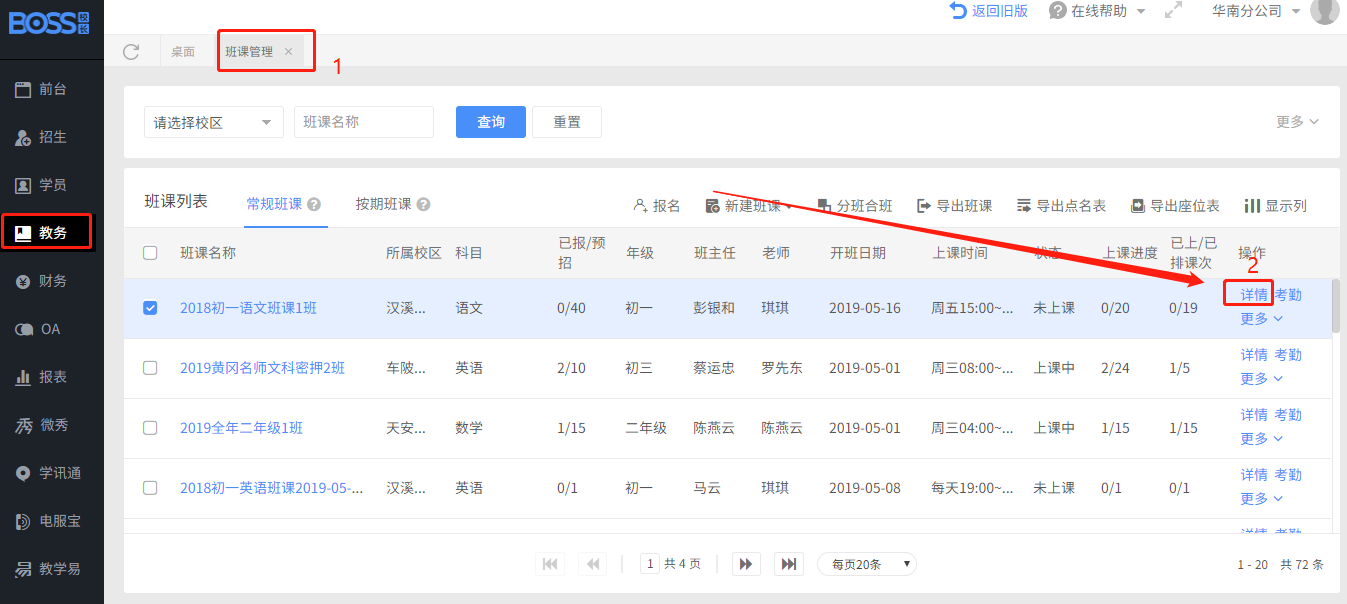The width and height of the screenshot is (1347, 604).
Task: Click help icon next to 按期班课
Action: 423,204
